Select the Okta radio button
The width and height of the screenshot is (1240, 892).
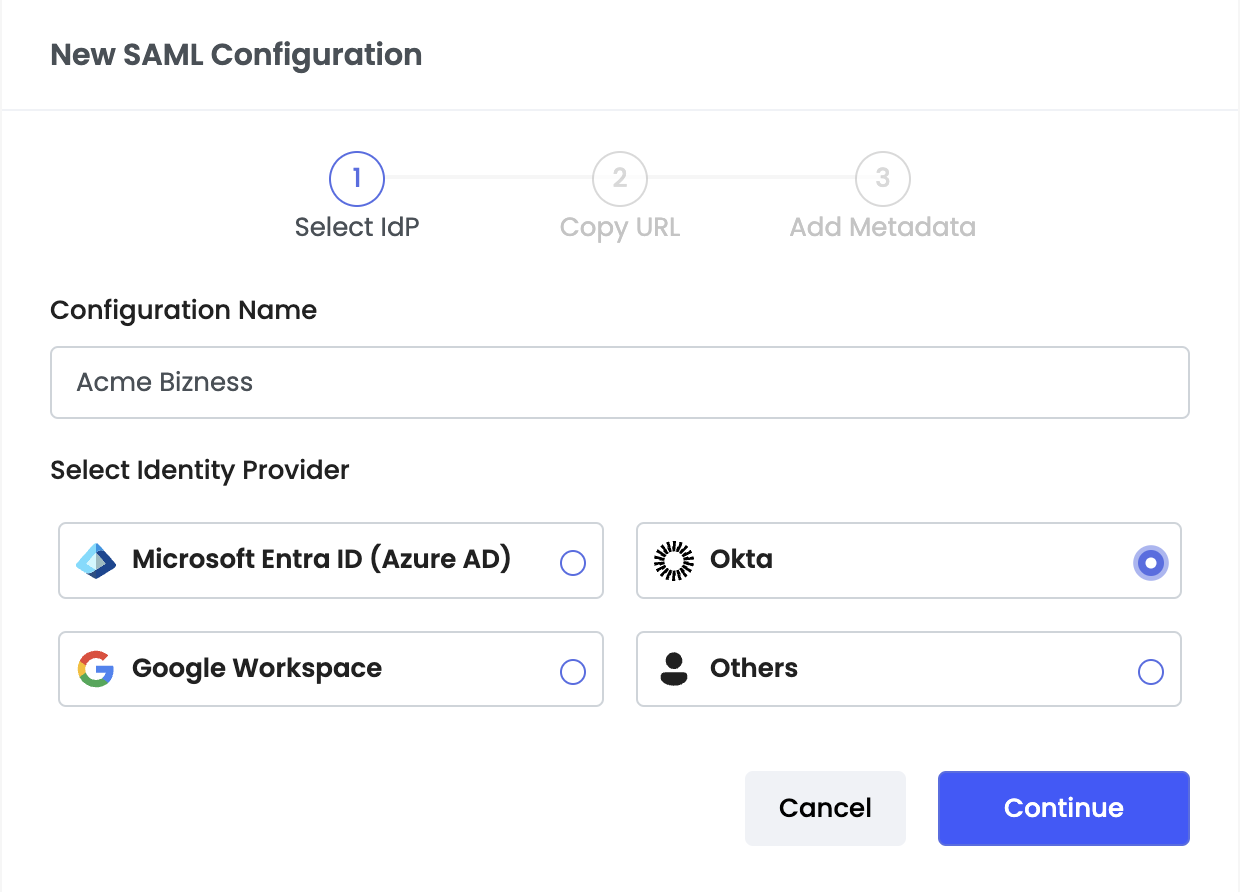(1151, 563)
